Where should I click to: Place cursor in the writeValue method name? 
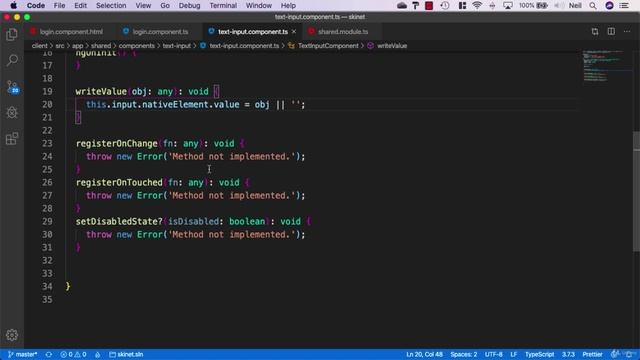(x=101, y=91)
